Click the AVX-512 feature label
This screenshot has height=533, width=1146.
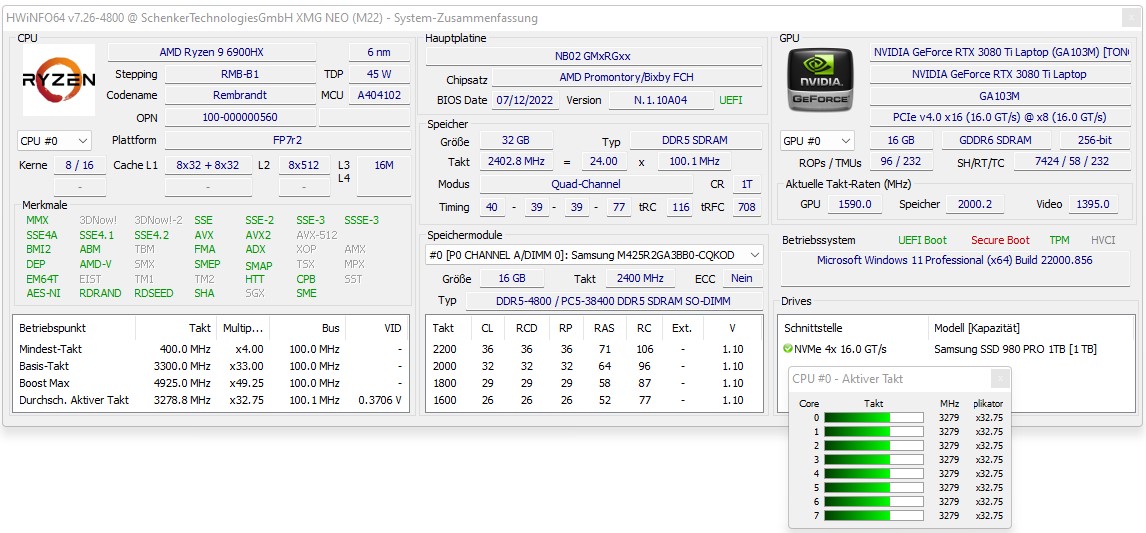point(318,235)
